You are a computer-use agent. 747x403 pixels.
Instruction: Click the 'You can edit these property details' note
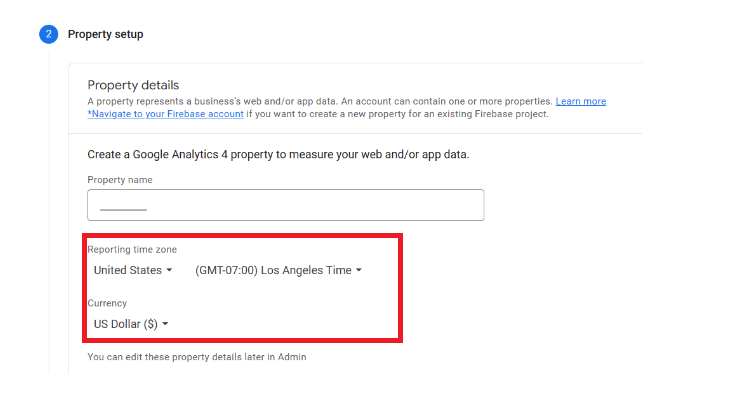(x=197, y=357)
